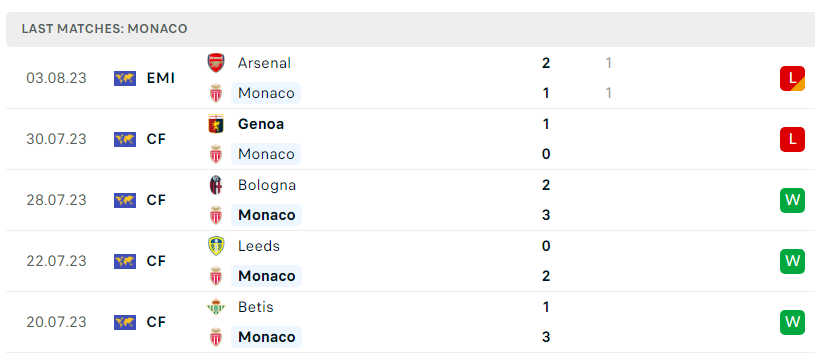Click world flag icon beside EMI
This screenshot has height=362, width=815.
pos(125,79)
